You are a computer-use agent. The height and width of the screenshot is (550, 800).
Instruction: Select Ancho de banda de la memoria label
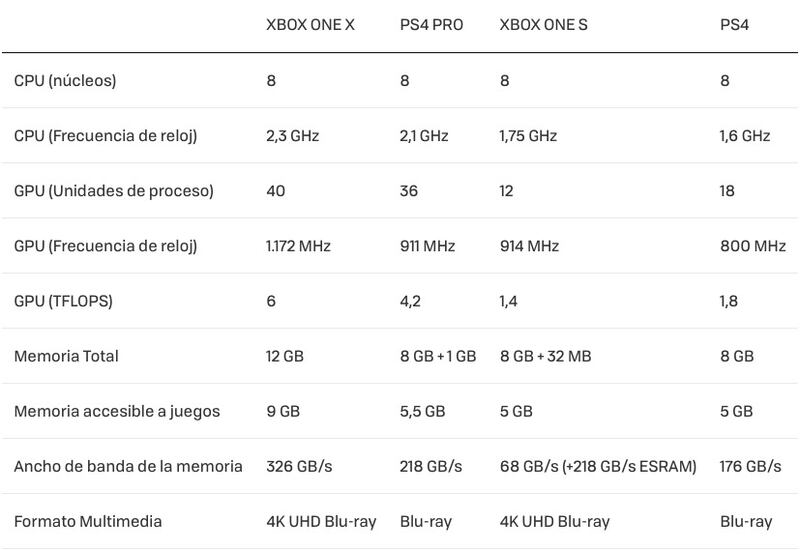[128, 466]
